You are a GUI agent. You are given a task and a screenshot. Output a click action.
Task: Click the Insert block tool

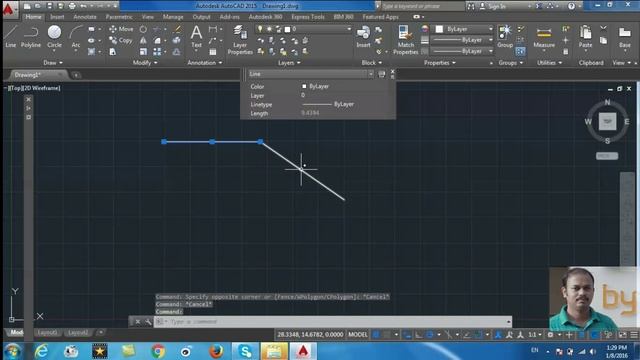pos(363,36)
